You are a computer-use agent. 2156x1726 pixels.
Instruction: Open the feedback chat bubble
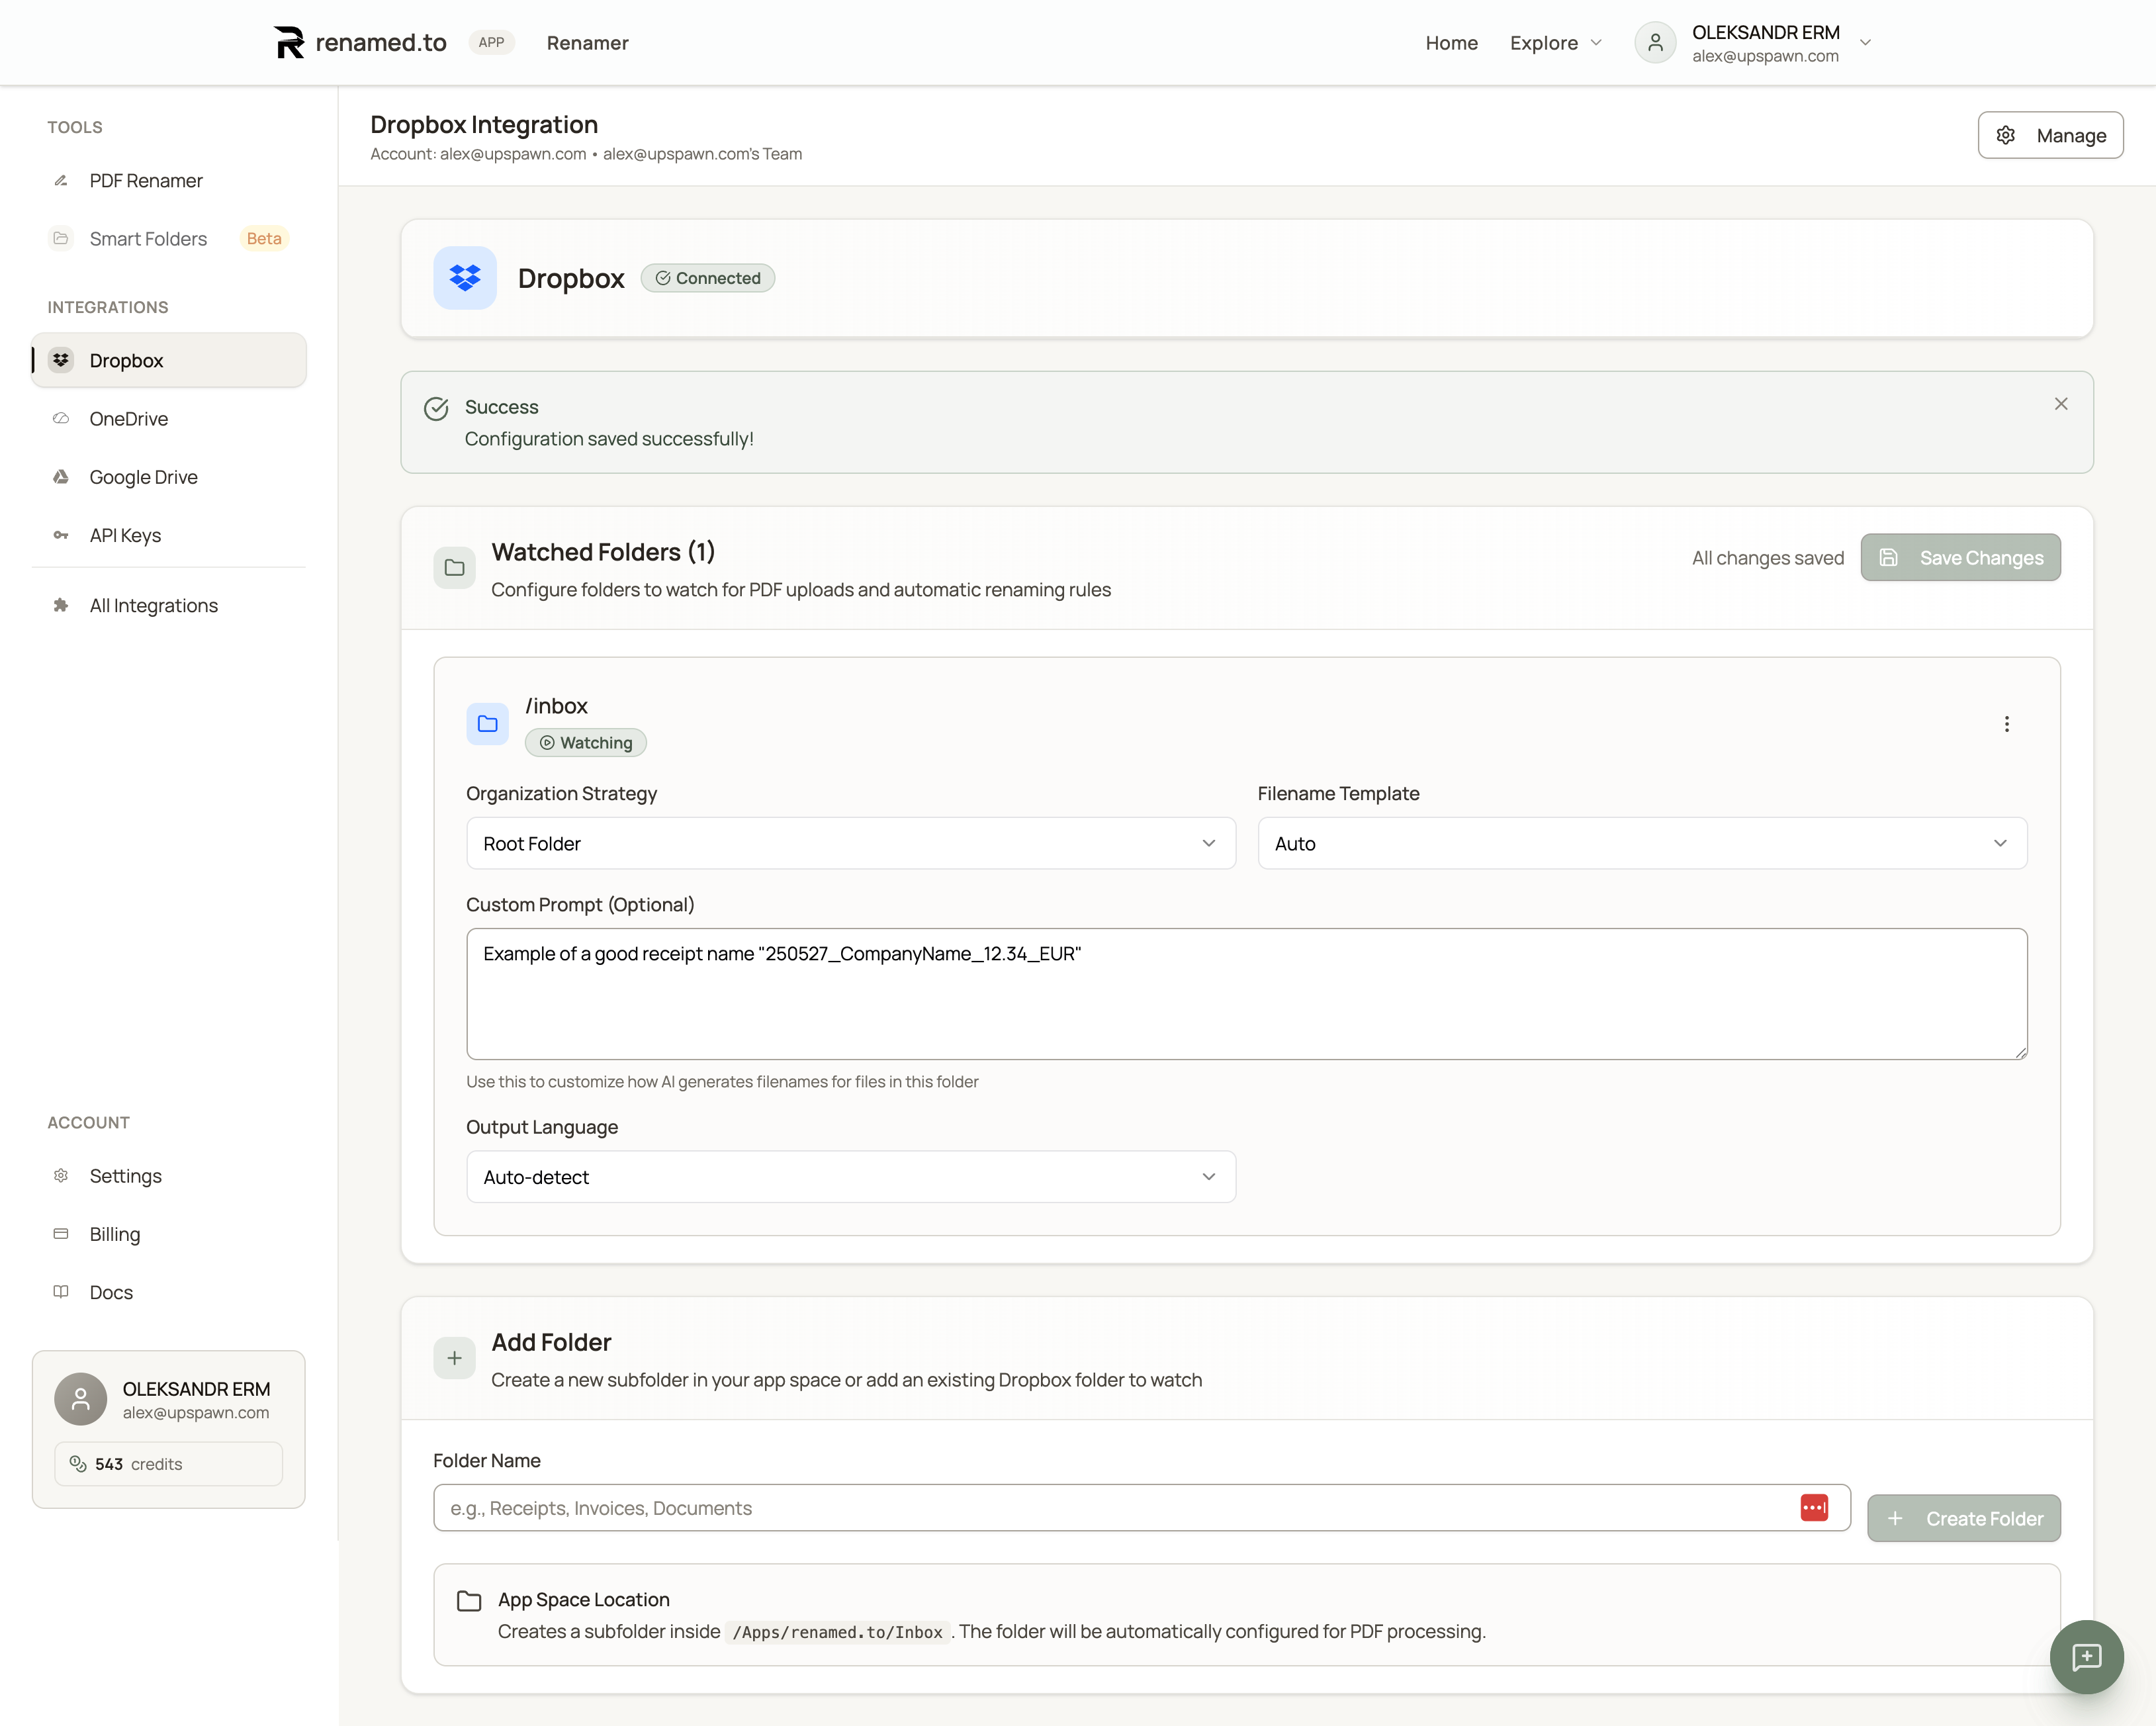point(2086,1657)
